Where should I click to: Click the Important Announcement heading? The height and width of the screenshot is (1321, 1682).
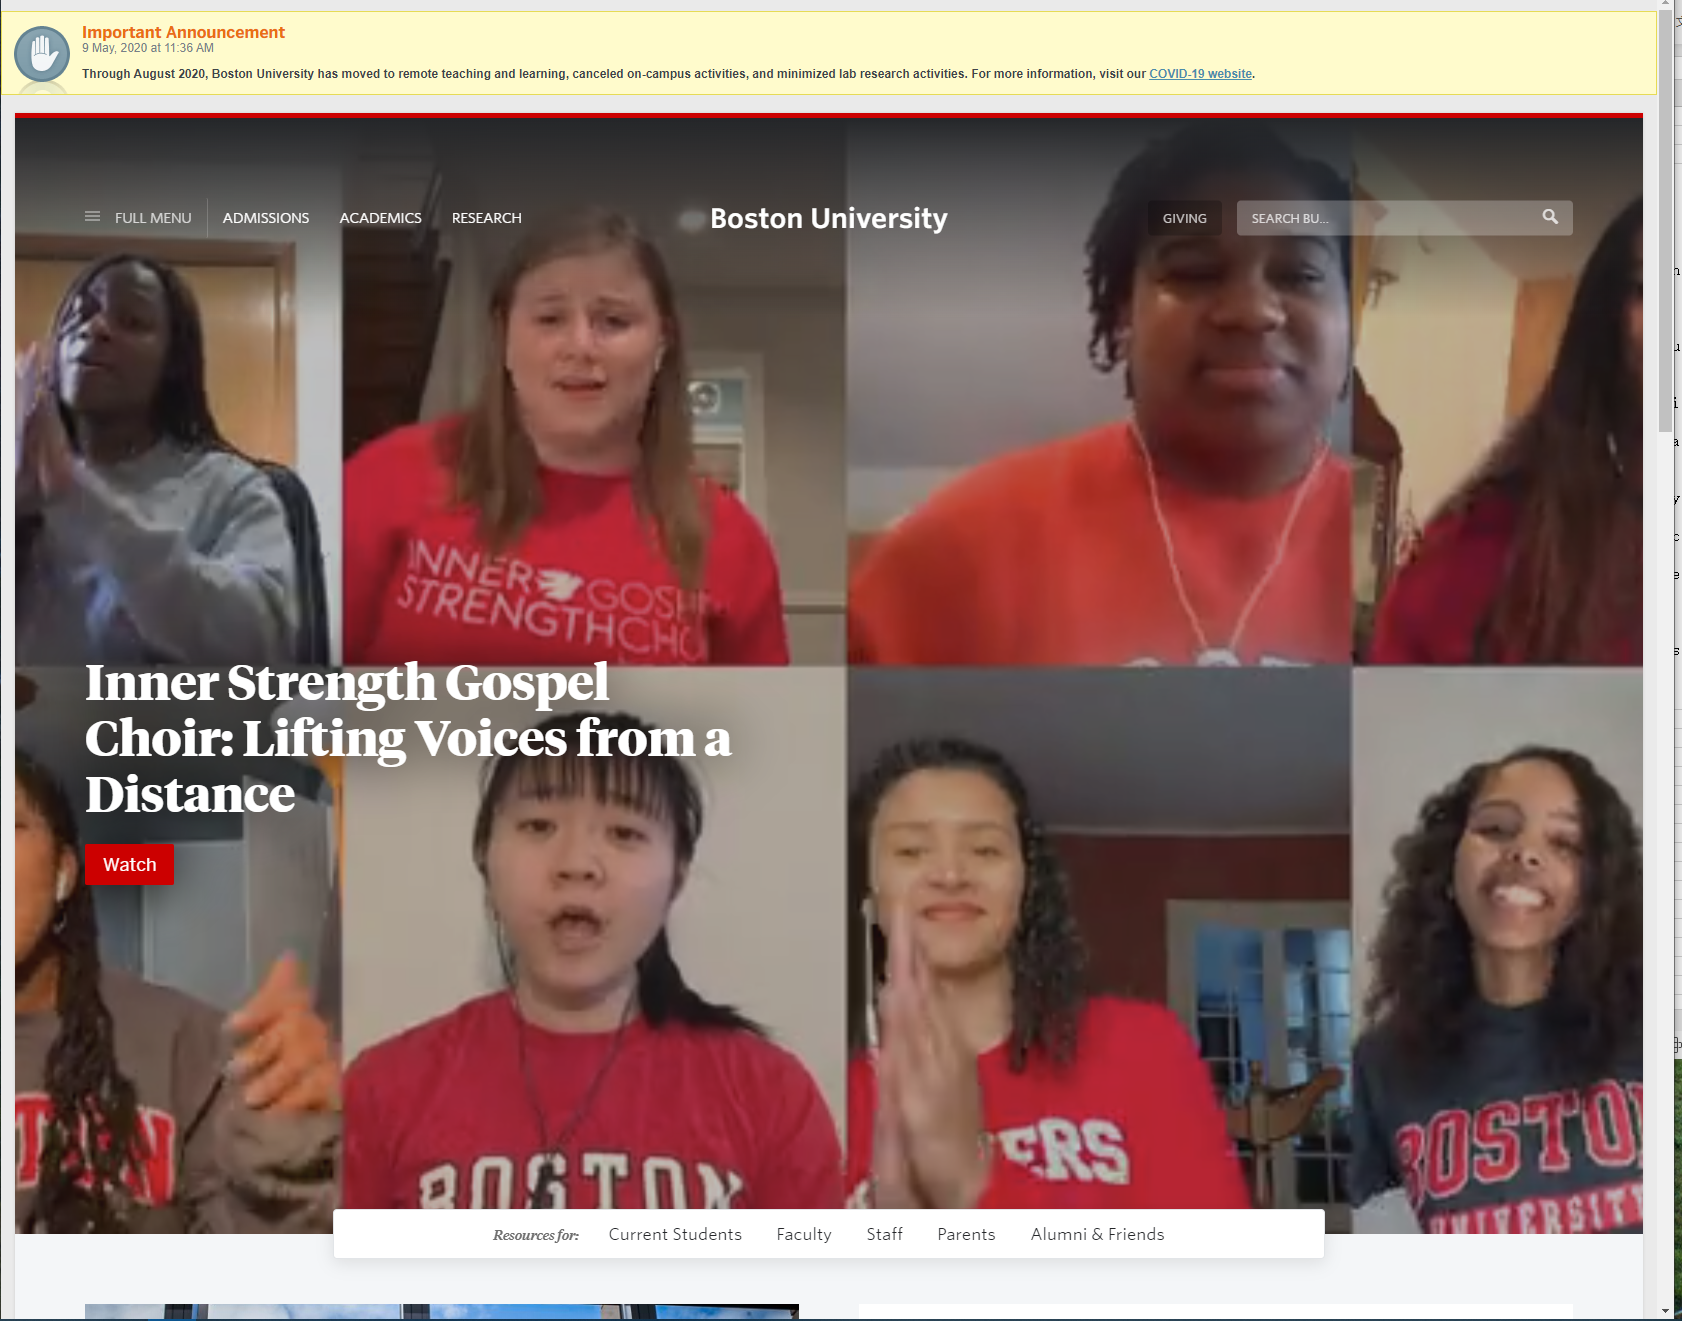point(183,32)
